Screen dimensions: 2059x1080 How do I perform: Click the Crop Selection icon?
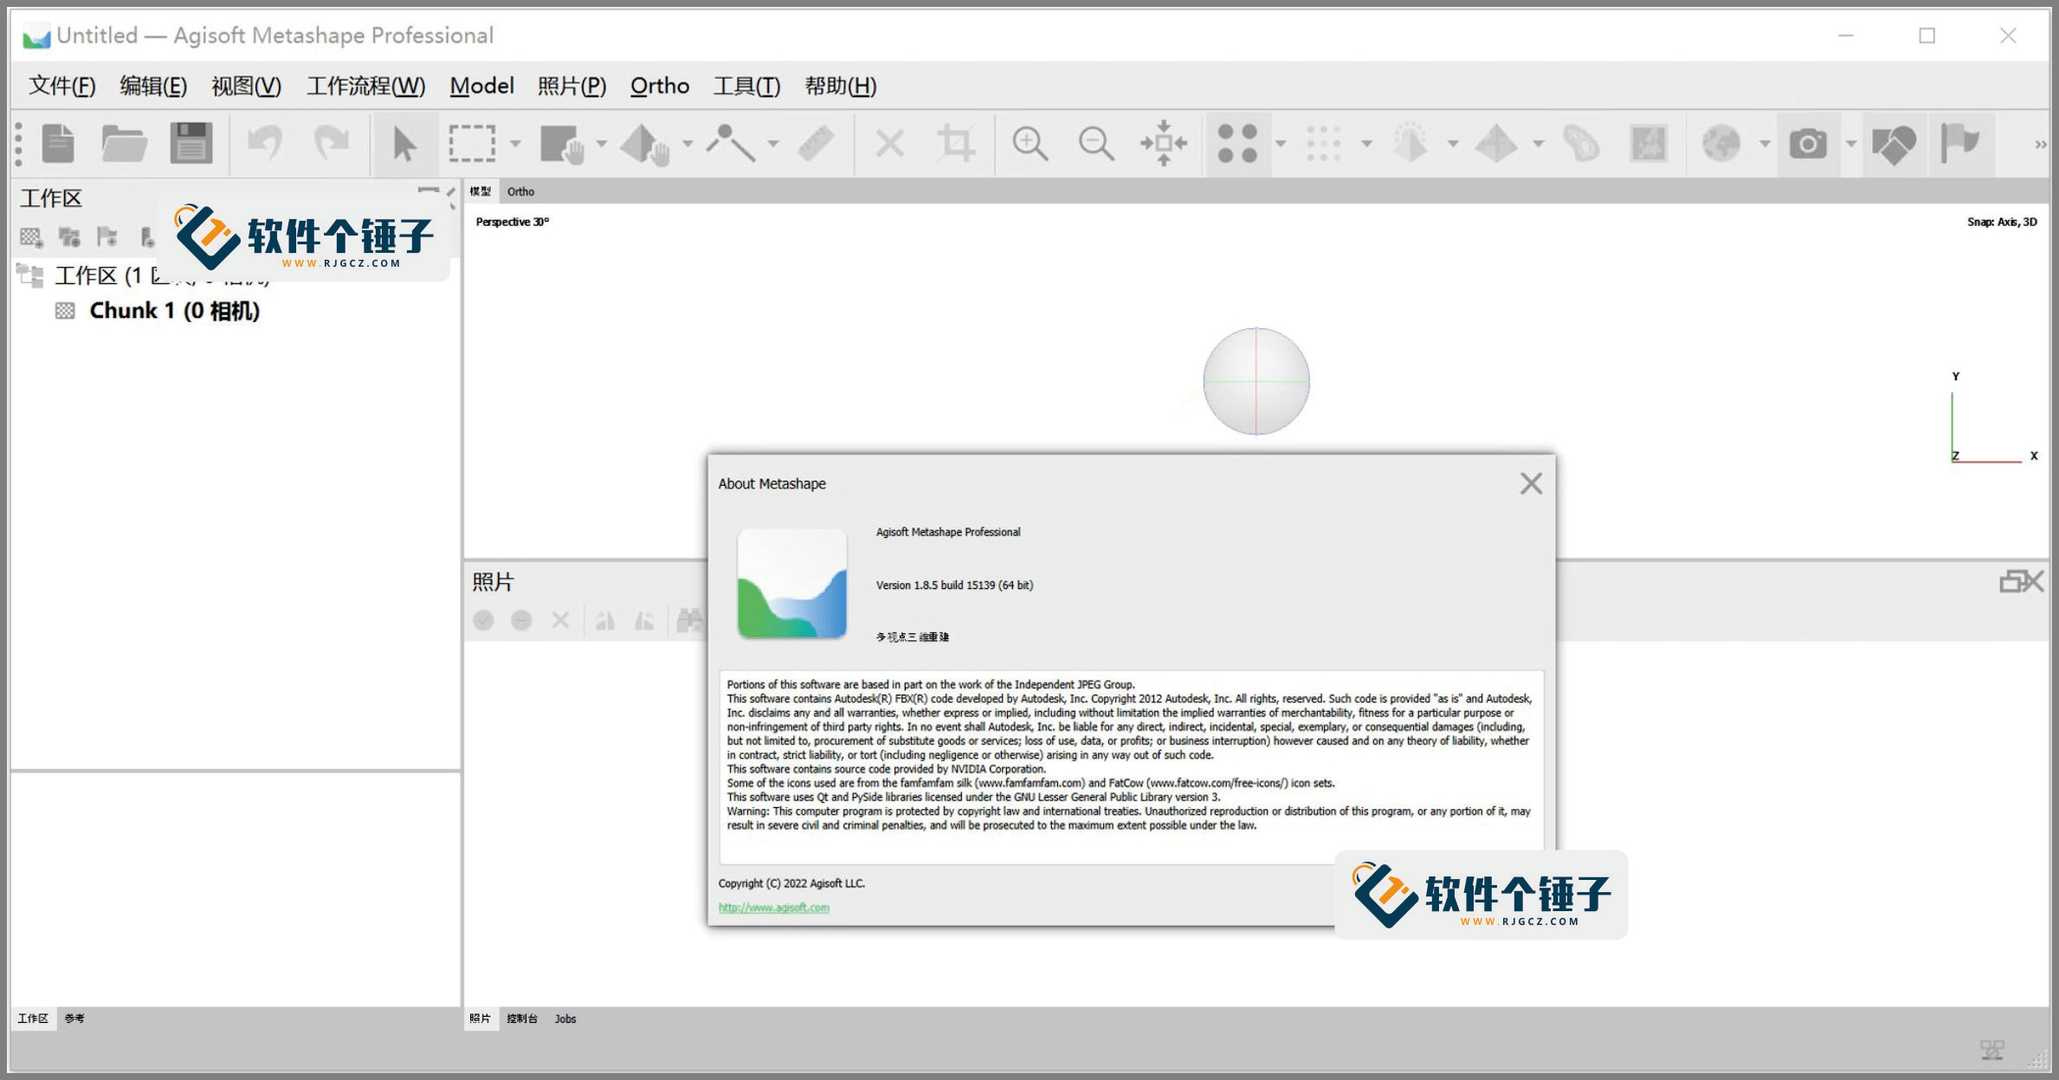tap(956, 144)
